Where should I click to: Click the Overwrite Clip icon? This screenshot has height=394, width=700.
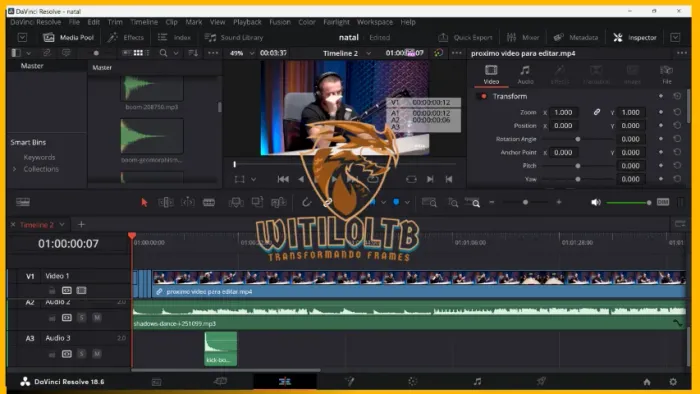(257, 203)
